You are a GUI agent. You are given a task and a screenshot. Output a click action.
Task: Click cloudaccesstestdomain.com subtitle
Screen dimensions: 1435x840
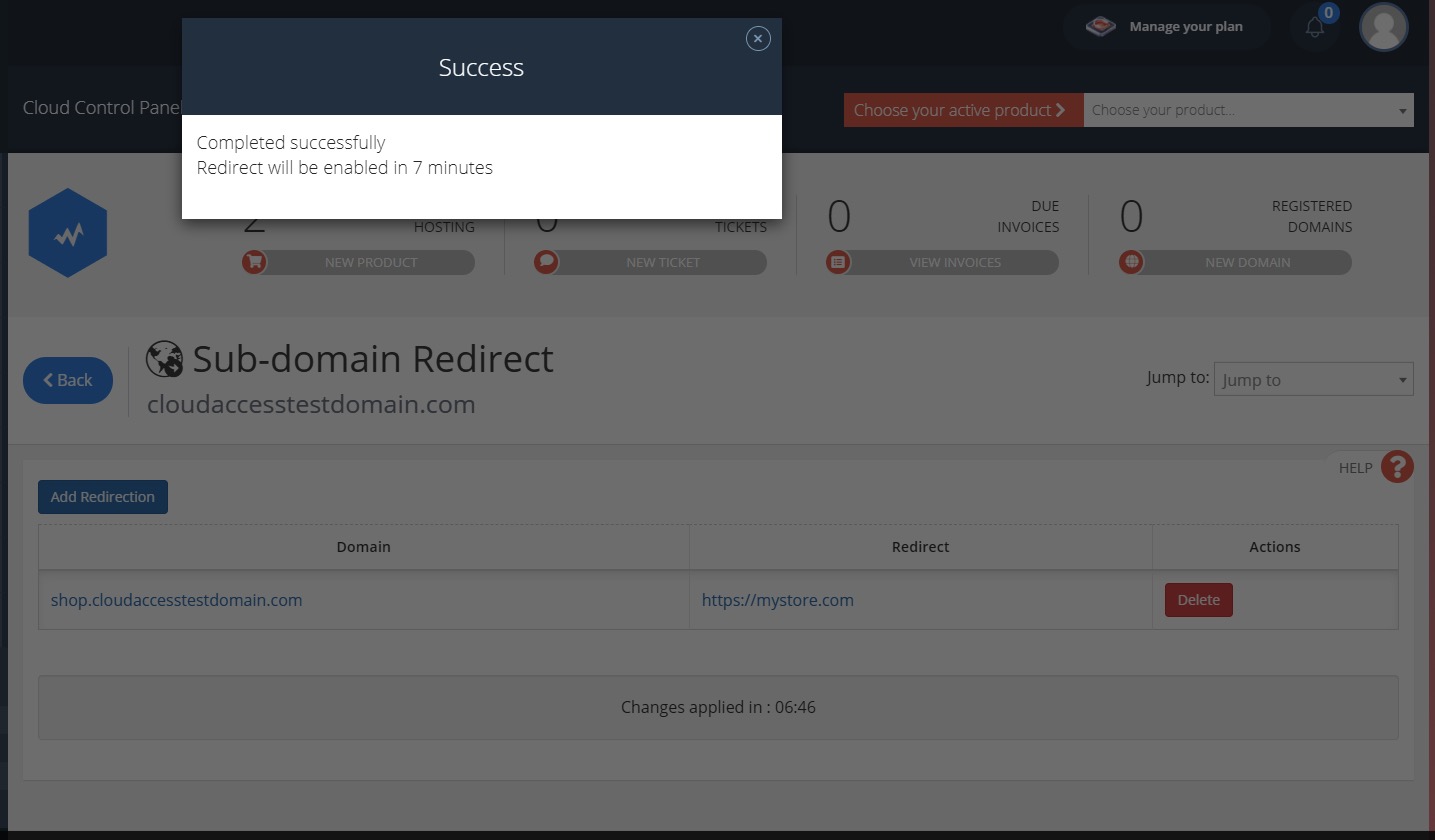pyautogui.click(x=311, y=405)
